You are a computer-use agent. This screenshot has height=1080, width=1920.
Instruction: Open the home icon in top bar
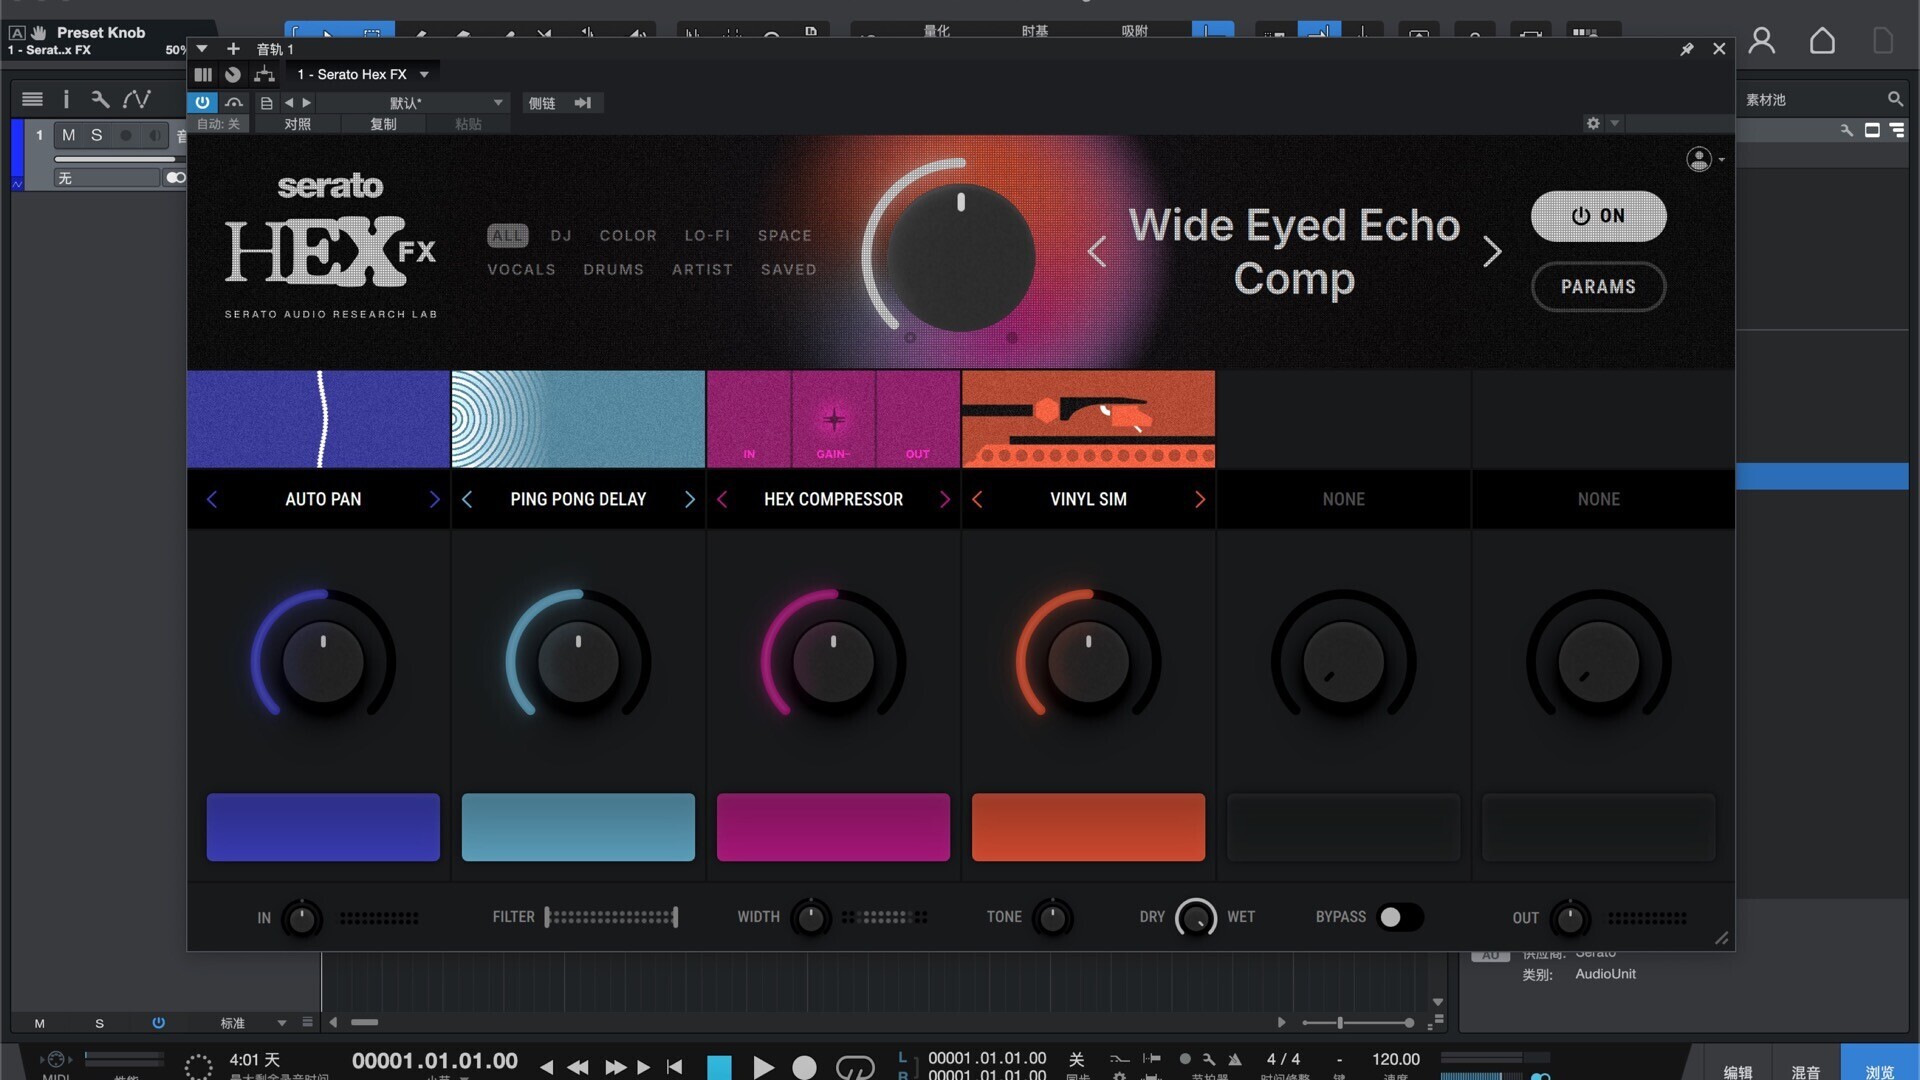point(1822,41)
